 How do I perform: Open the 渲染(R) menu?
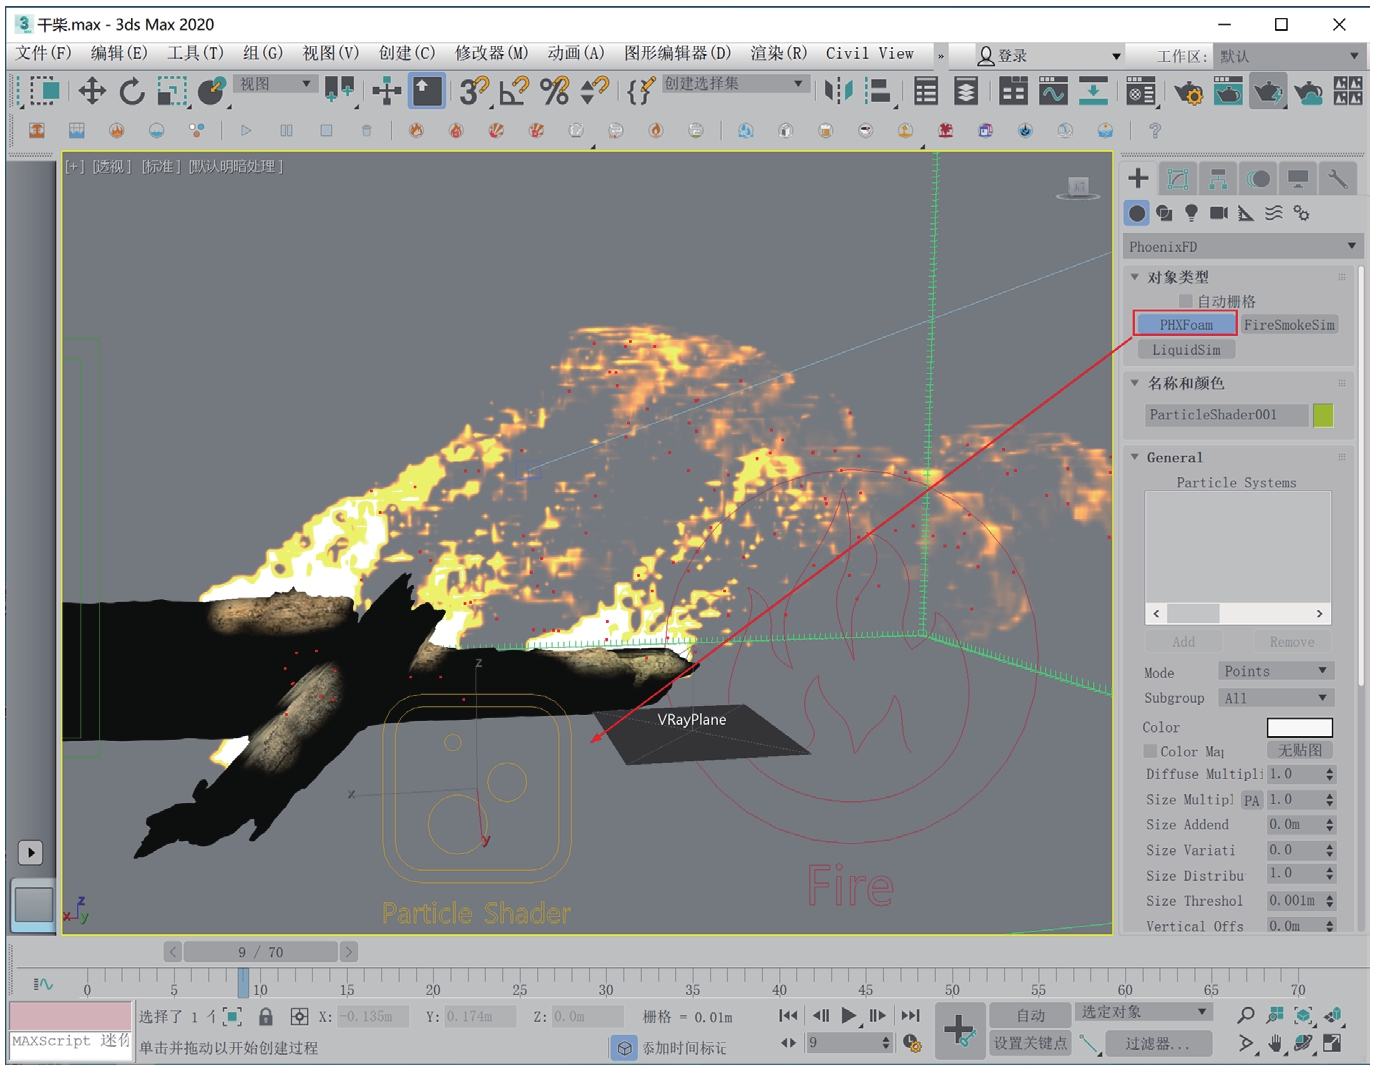point(778,53)
